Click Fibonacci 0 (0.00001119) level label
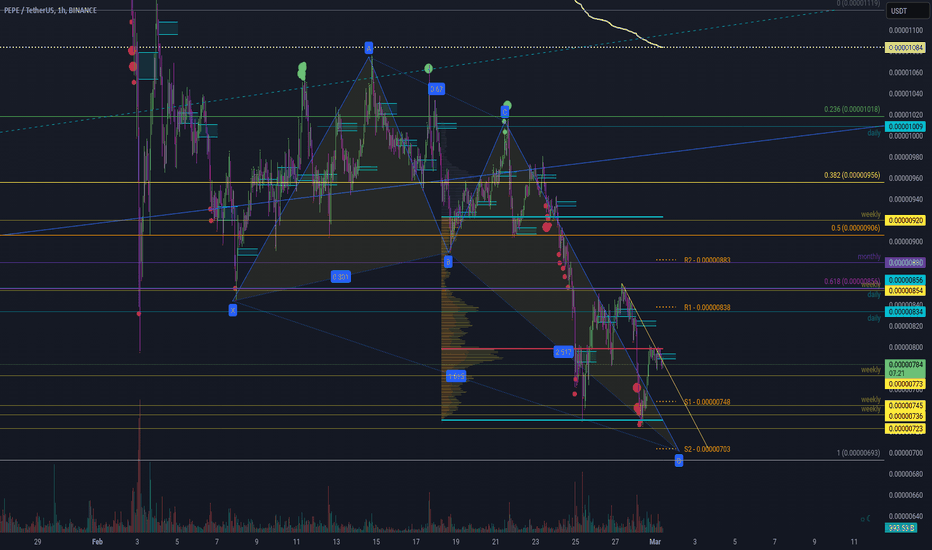This screenshot has height=550, width=932. 858,4
